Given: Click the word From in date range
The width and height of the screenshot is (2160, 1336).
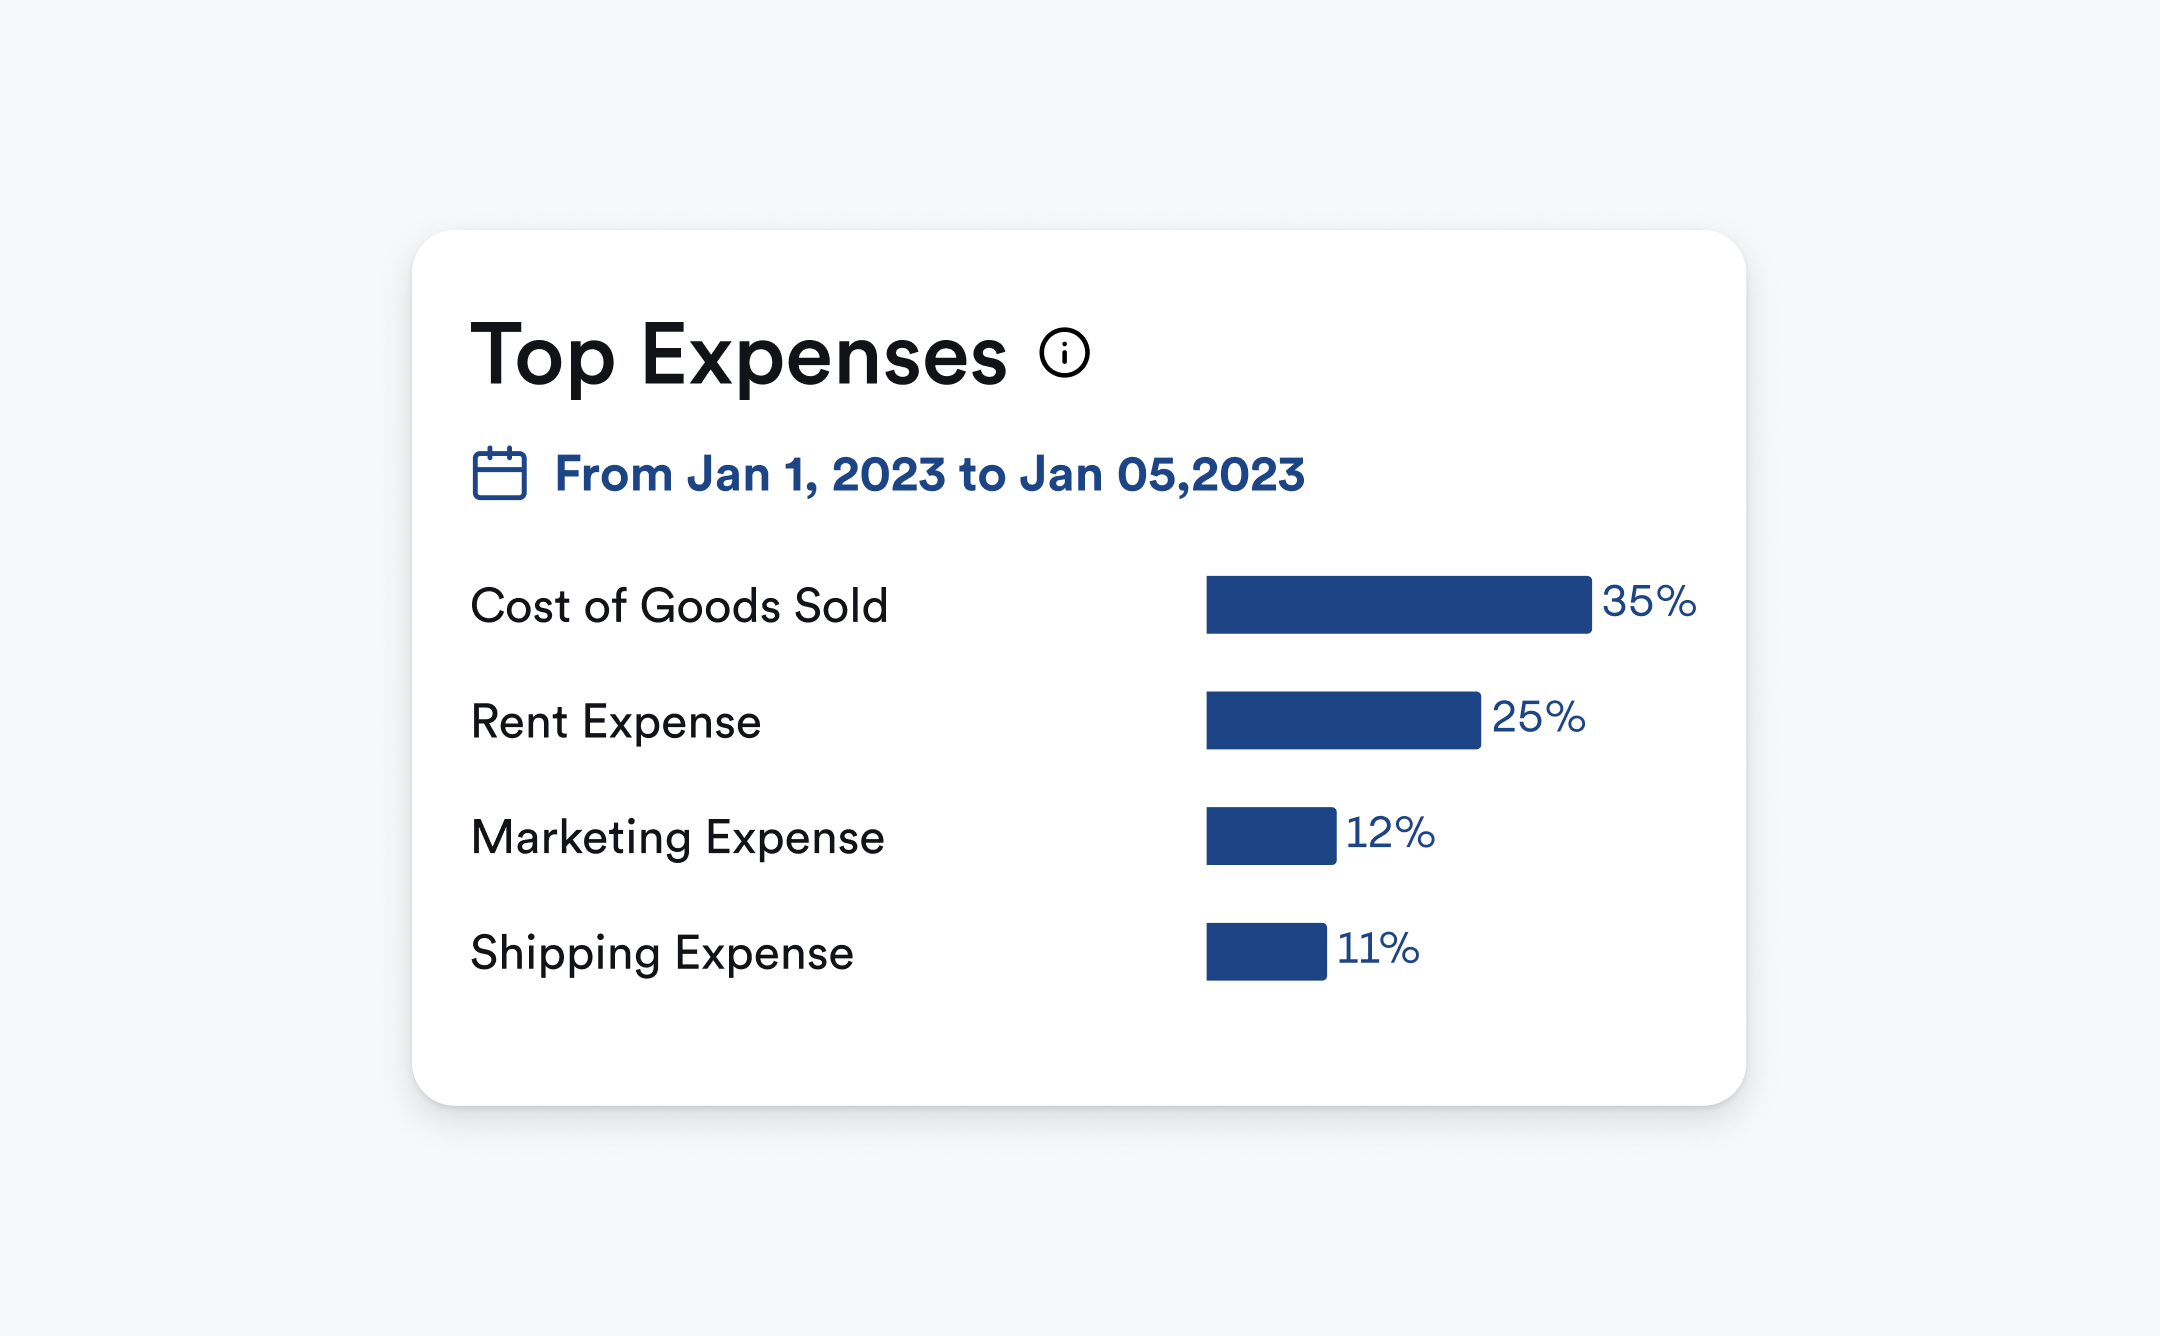Looking at the screenshot, I should 613,474.
